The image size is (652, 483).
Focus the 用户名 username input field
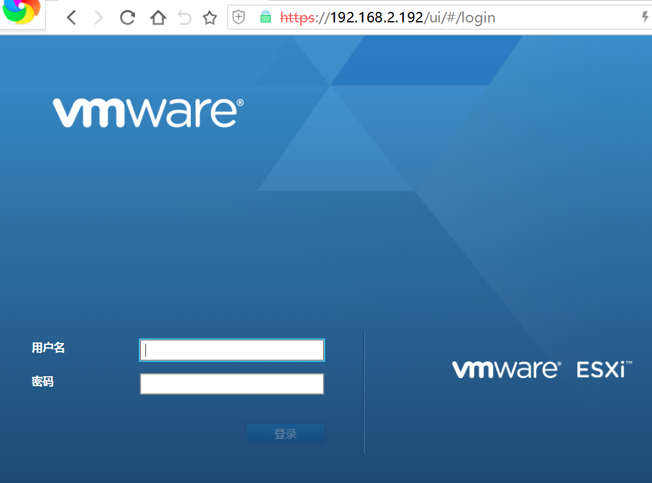(x=232, y=350)
